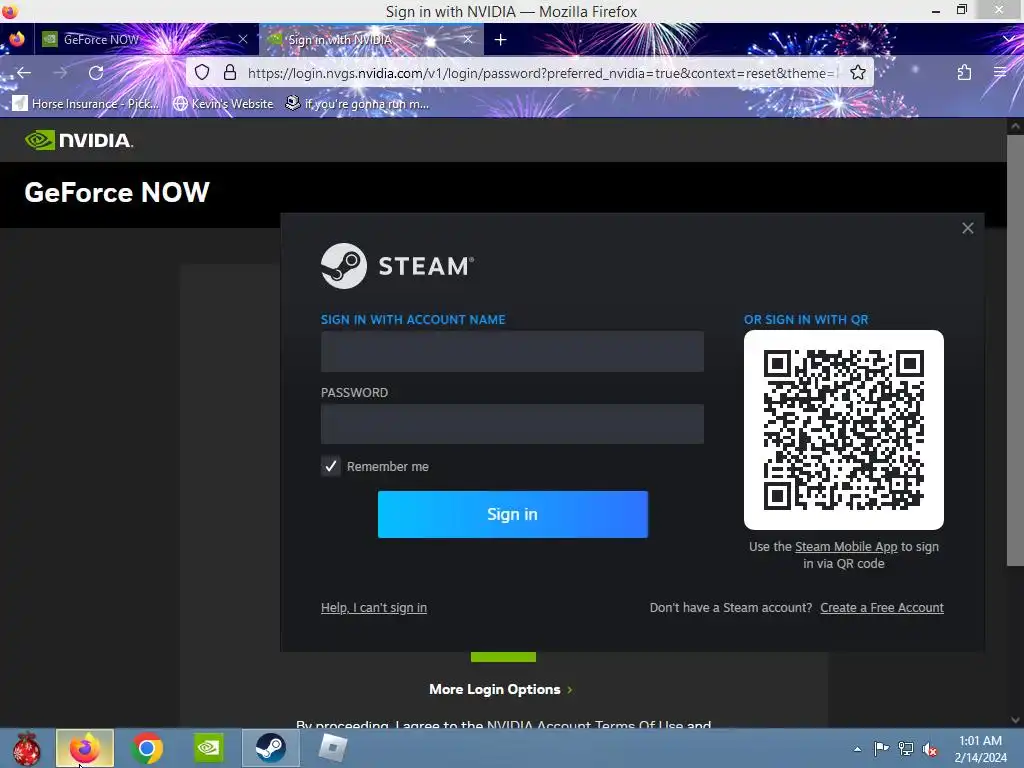1024x768 pixels.
Task: Click Create a Free Account link
Action: coord(882,607)
